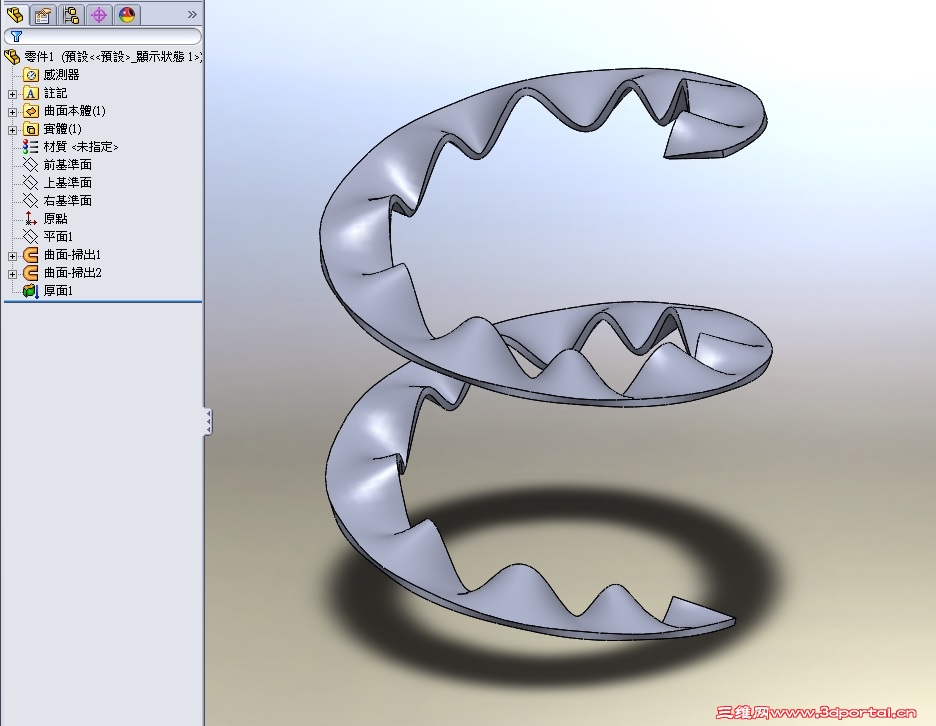This screenshot has width=936, height=726.
Task: Switch to the ConfigurationManager tab
Action: tap(71, 14)
